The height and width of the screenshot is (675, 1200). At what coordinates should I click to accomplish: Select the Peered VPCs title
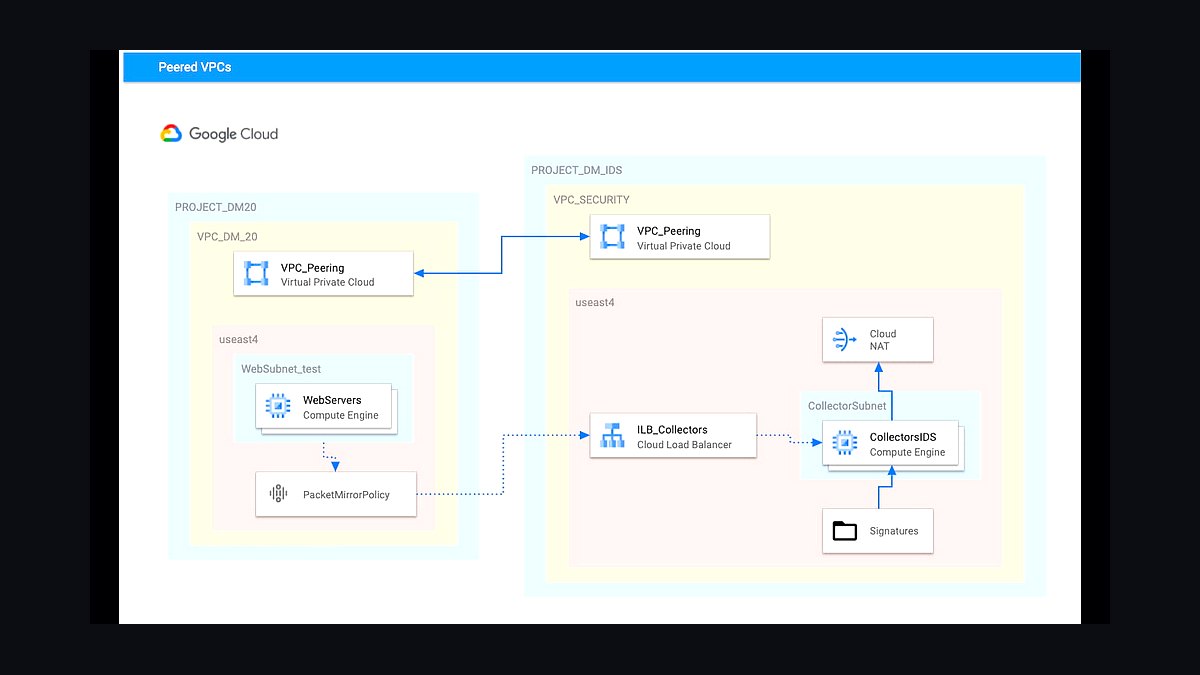[194, 67]
